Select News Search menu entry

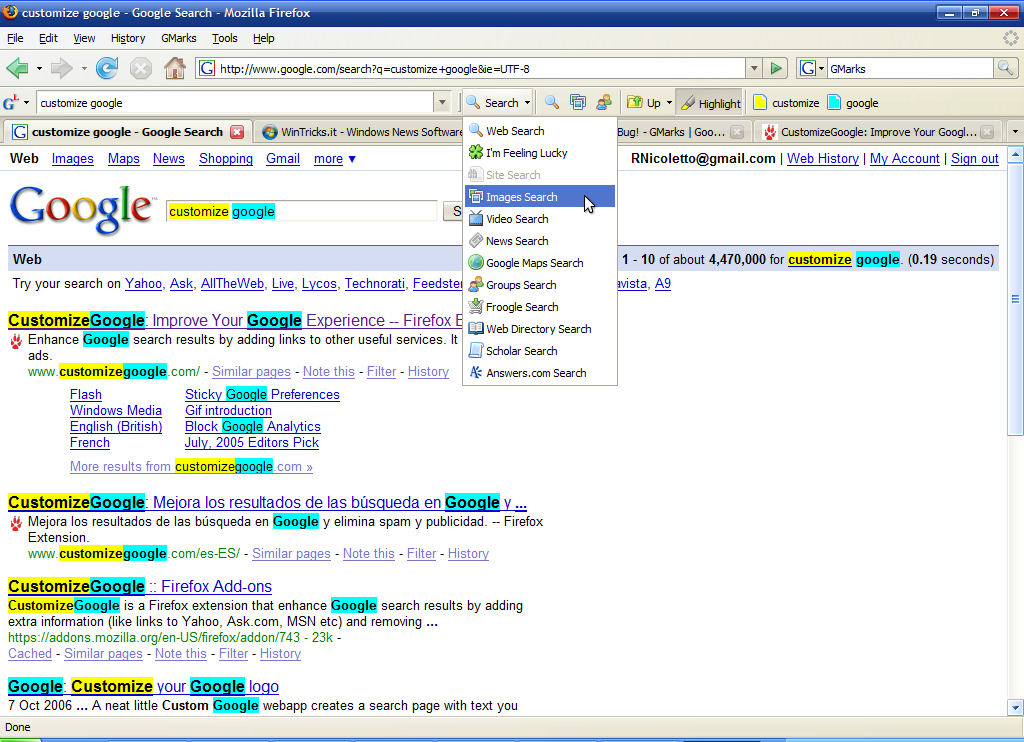540,241
